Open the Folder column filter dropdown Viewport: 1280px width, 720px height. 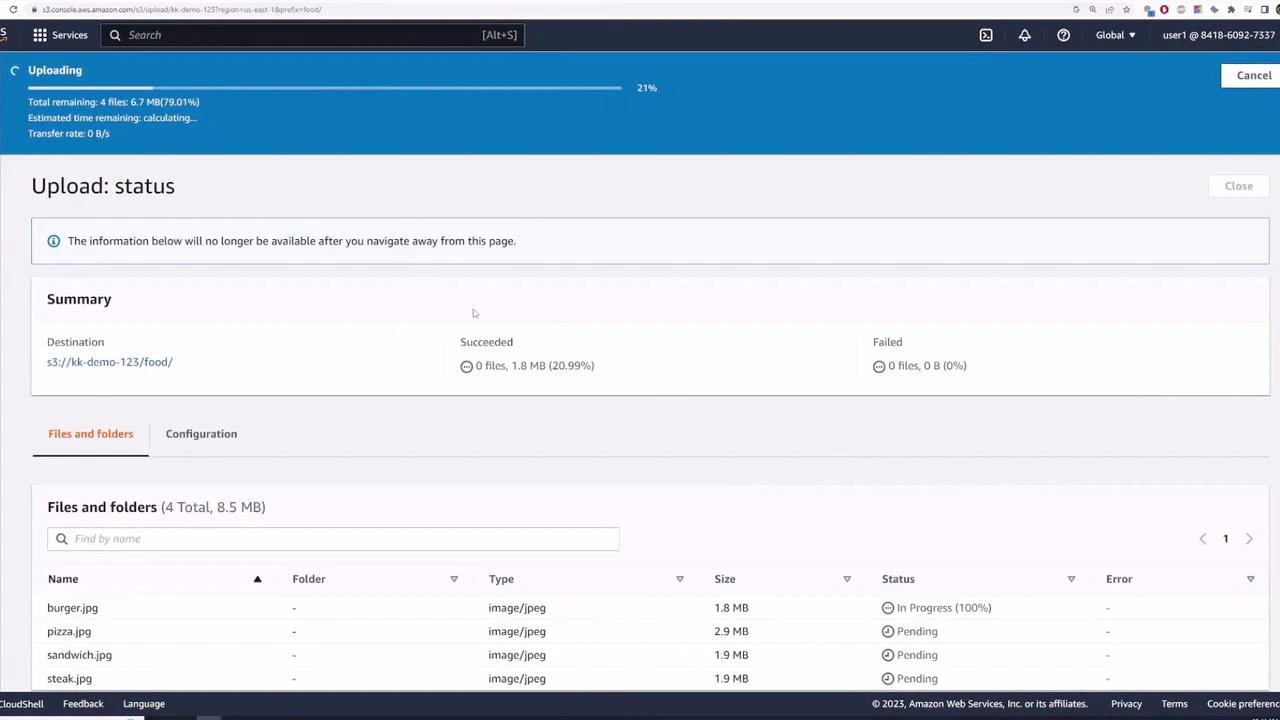pyautogui.click(x=453, y=578)
